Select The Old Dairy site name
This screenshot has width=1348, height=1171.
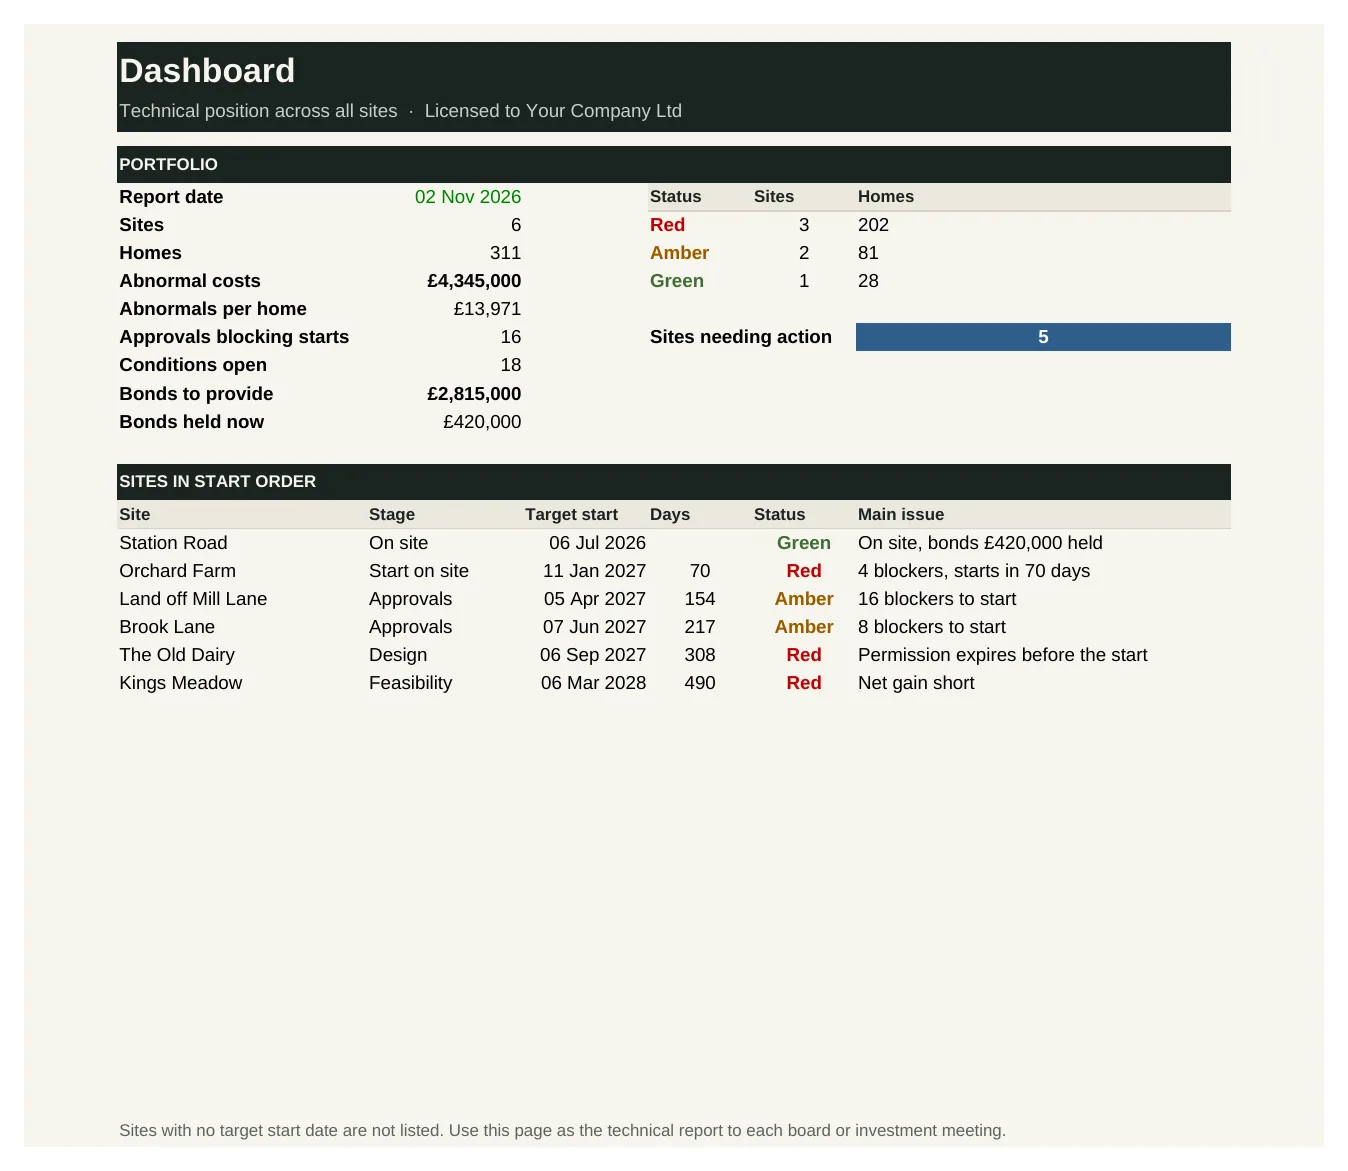(x=177, y=655)
